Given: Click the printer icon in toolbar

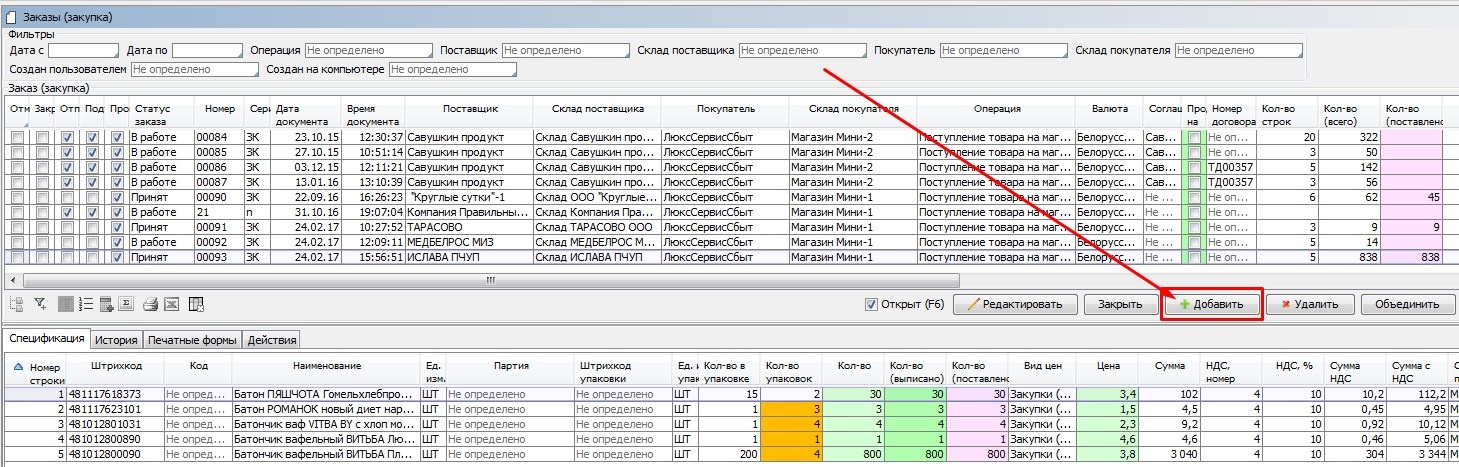Looking at the screenshot, I should click(x=151, y=305).
